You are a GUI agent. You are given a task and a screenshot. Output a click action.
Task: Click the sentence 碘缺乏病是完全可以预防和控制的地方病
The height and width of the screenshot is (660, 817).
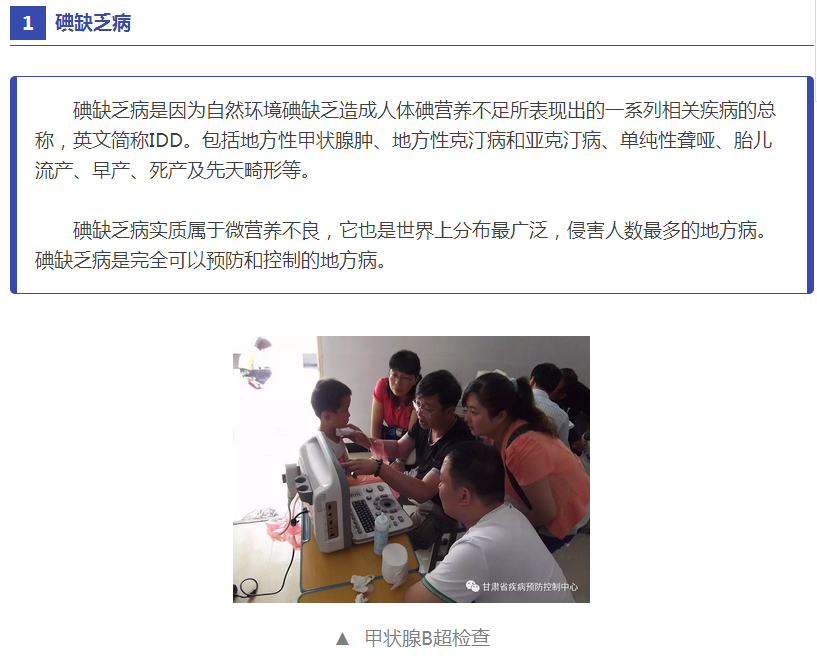210,260
